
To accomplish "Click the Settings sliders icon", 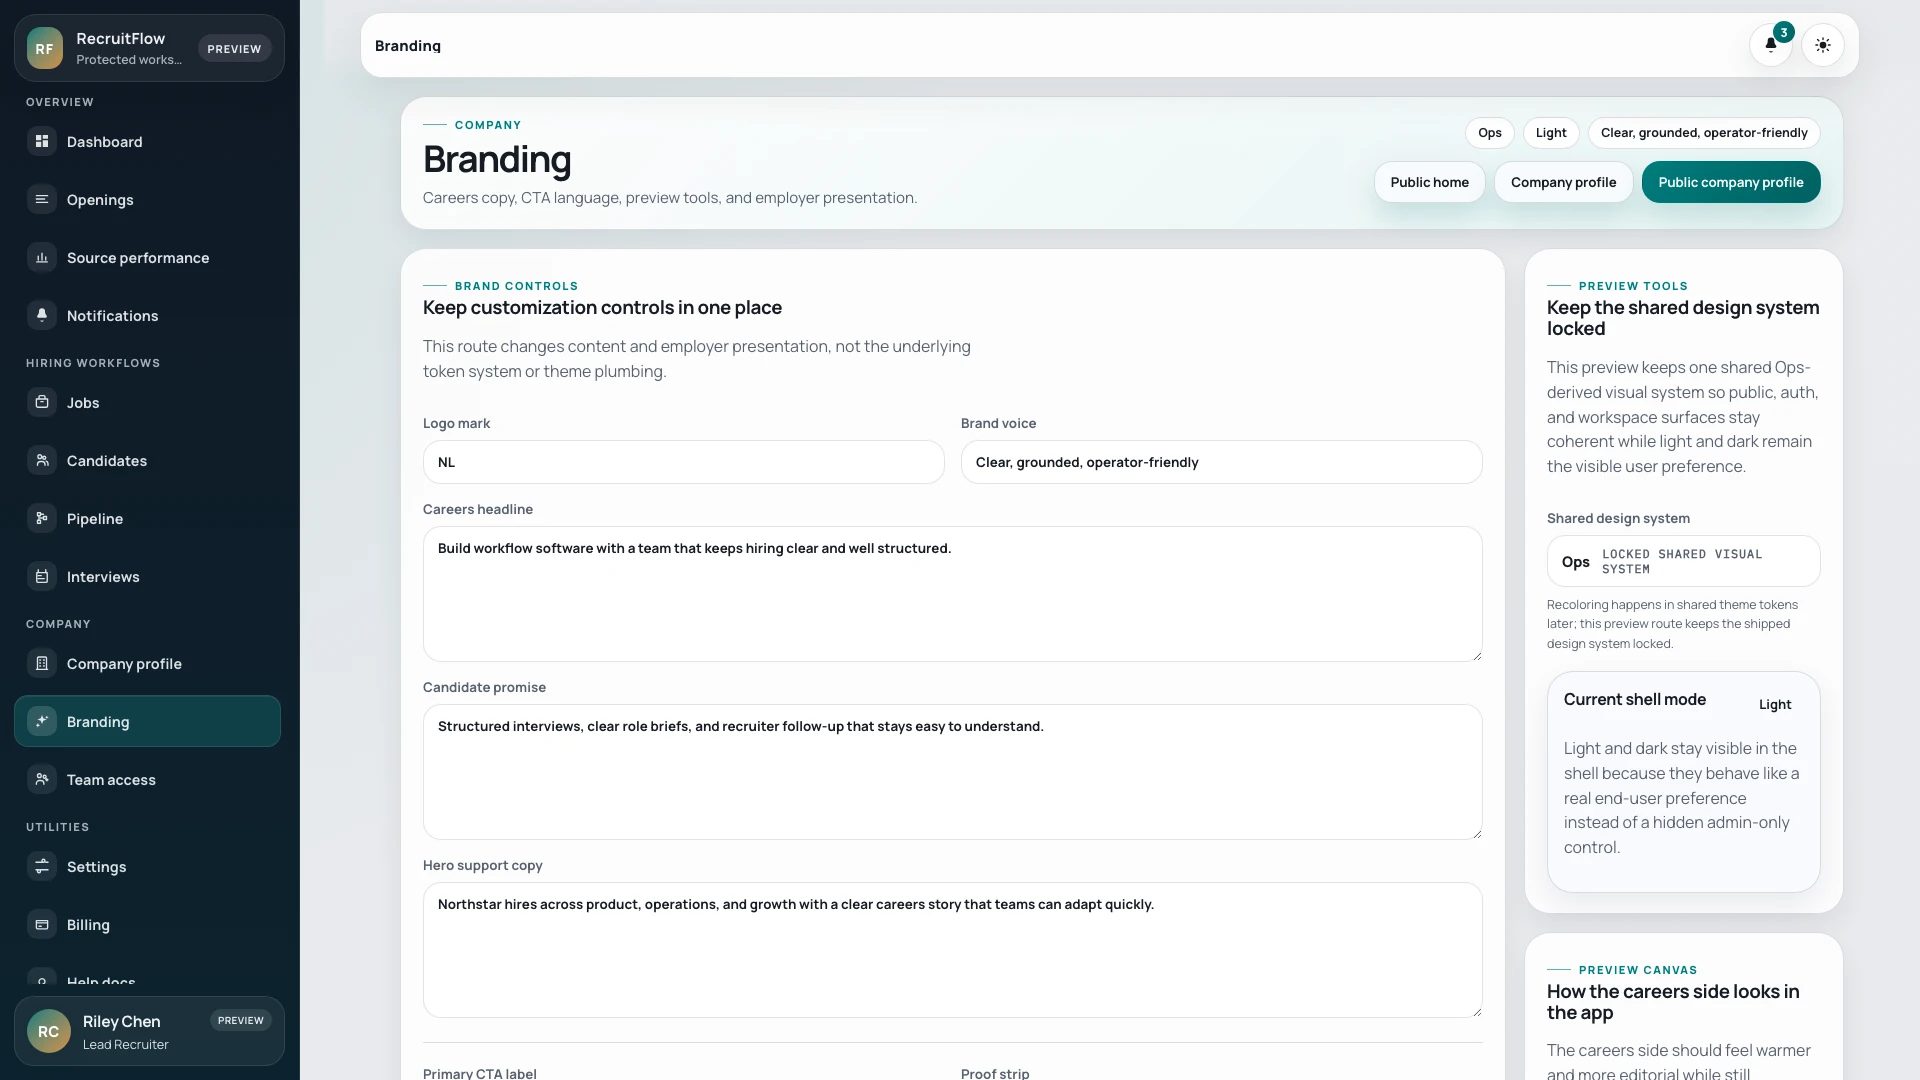I will 42,867.
